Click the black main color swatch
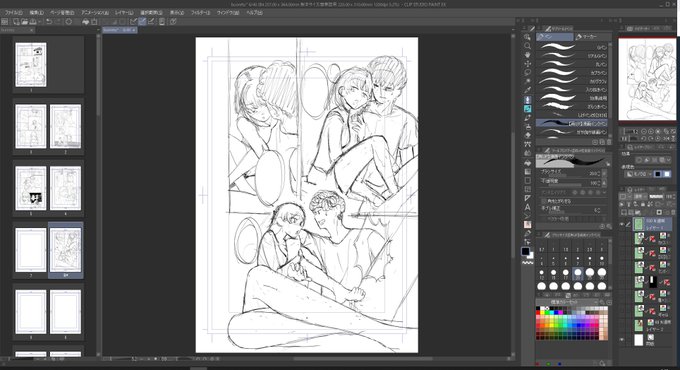 click(x=526, y=252)
